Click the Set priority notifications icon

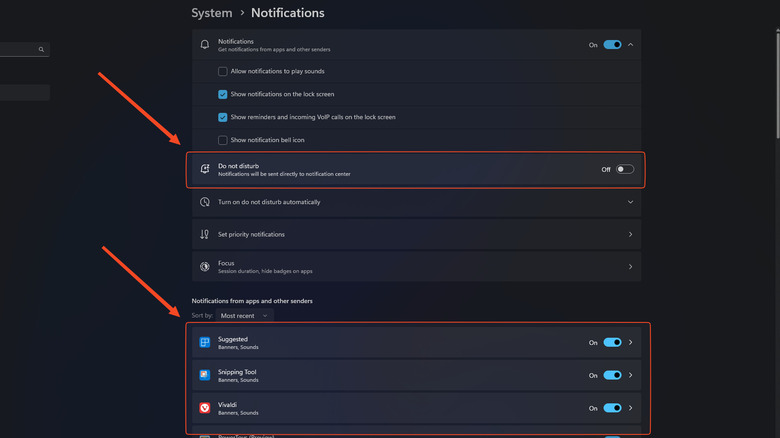[205, 234]
